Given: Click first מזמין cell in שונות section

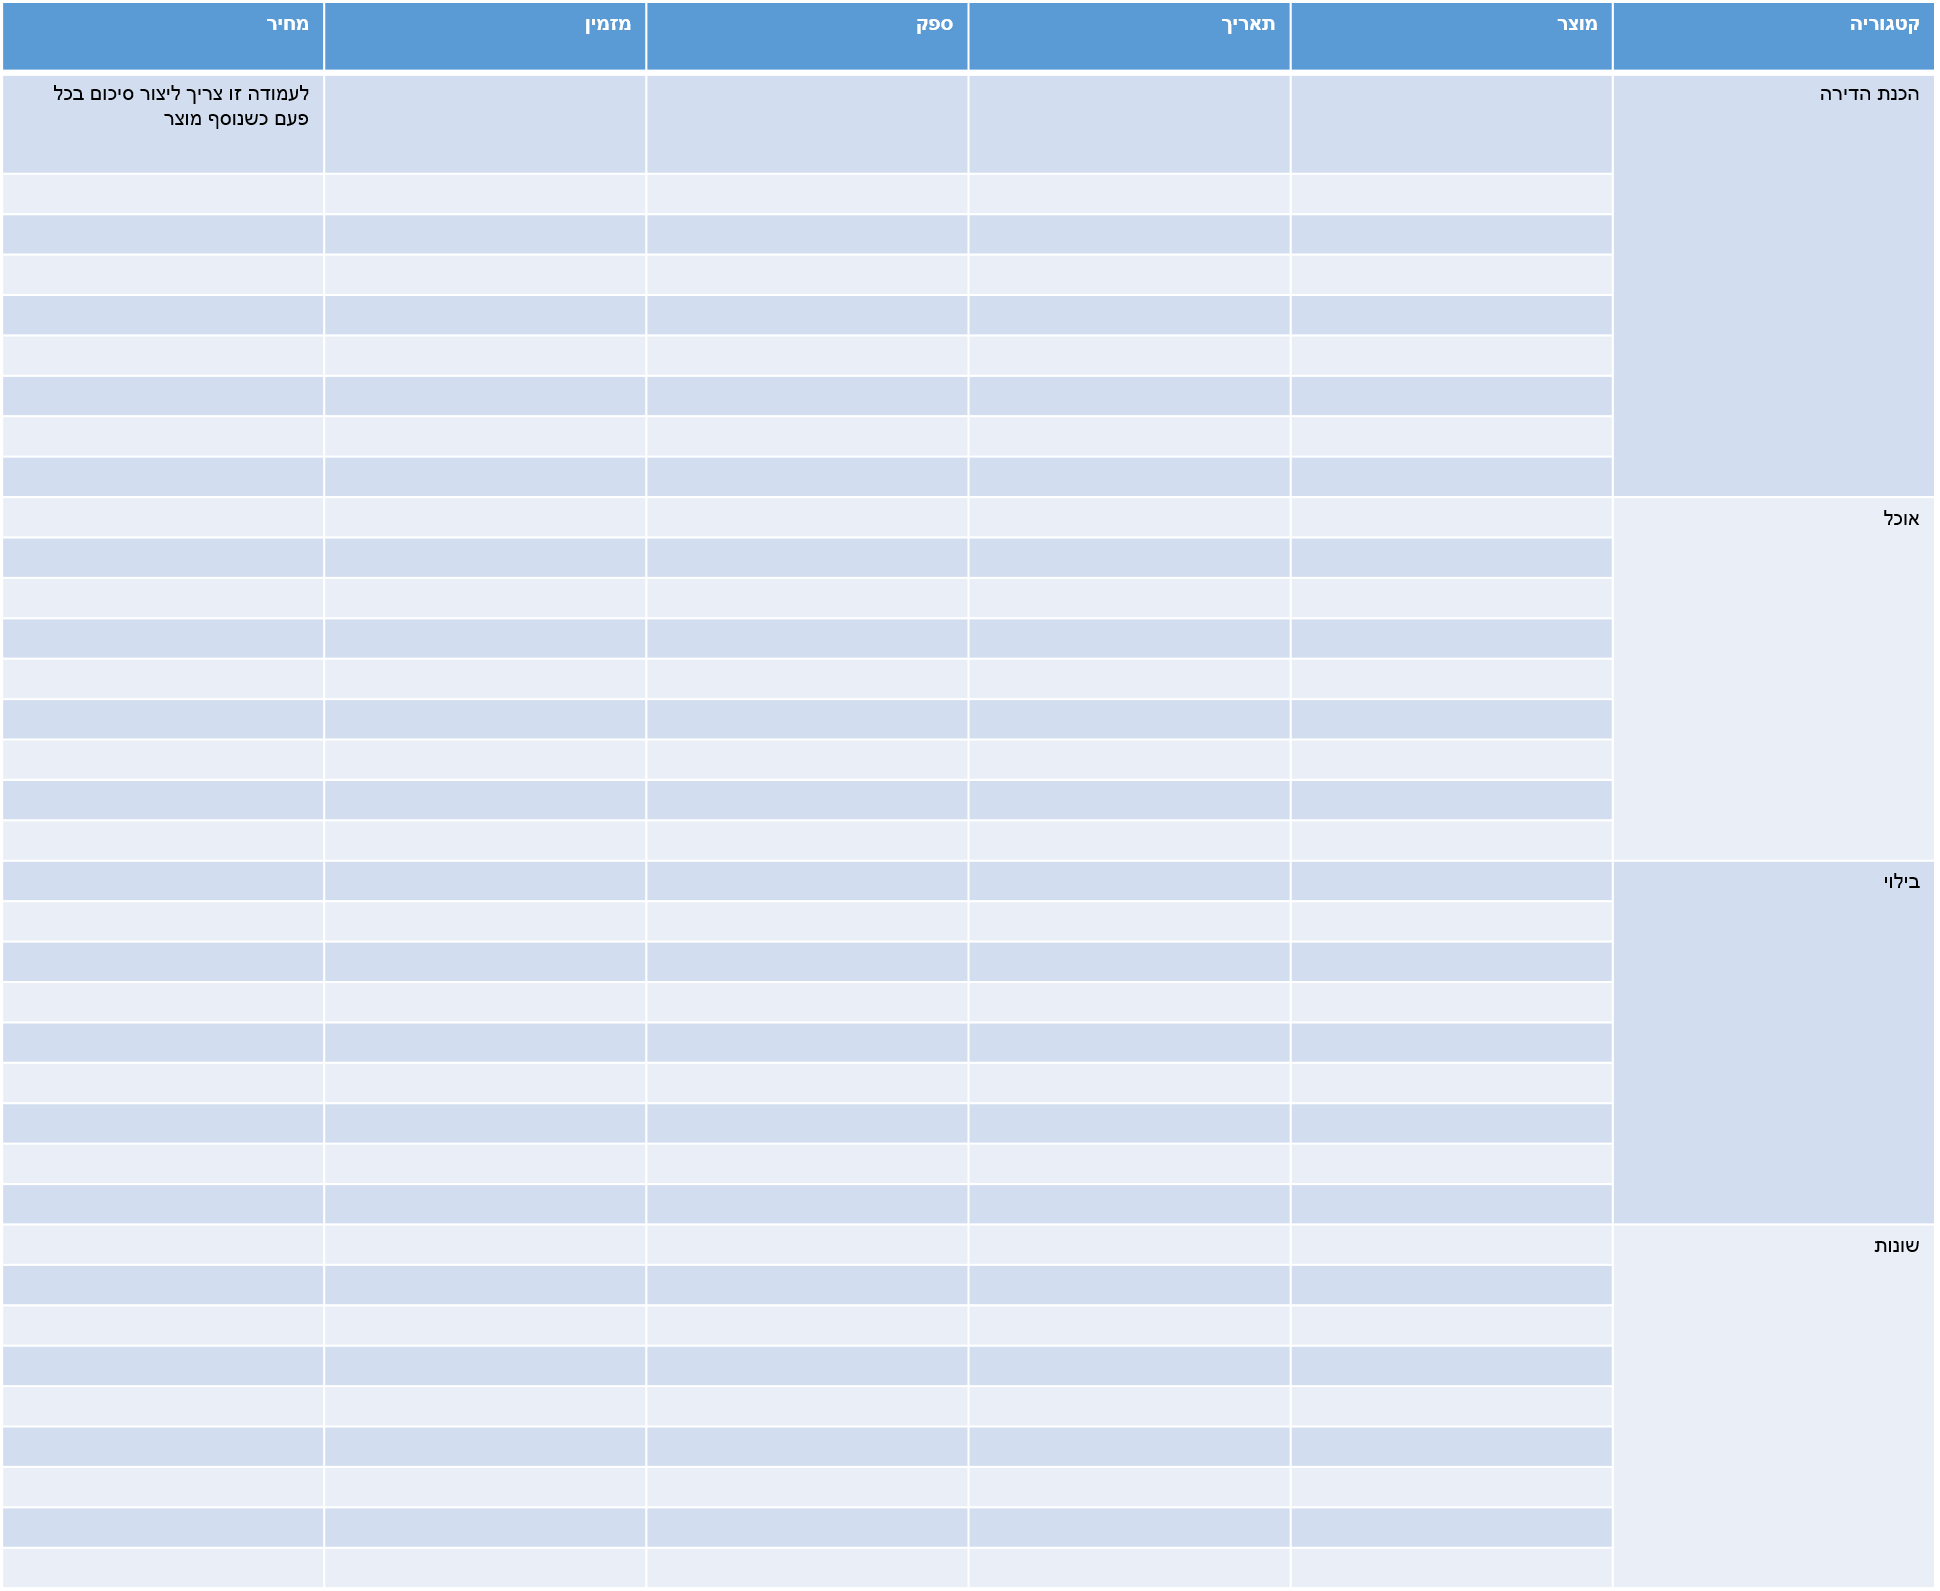Looking at the screenshot, I should 485,1245.
